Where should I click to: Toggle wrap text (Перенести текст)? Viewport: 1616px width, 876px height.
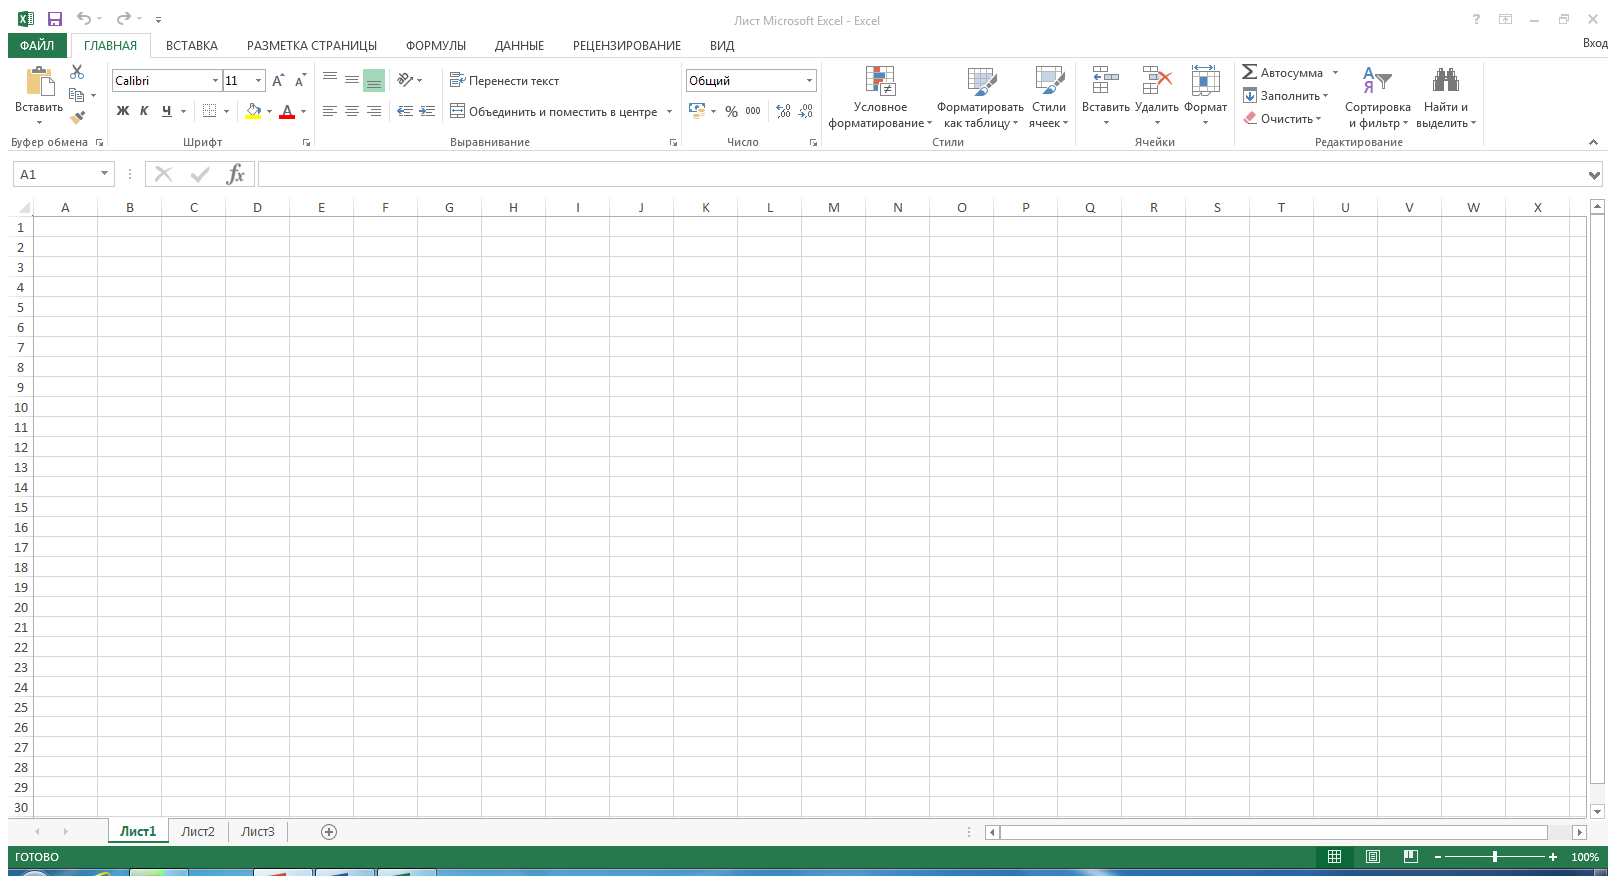point(505,81)
